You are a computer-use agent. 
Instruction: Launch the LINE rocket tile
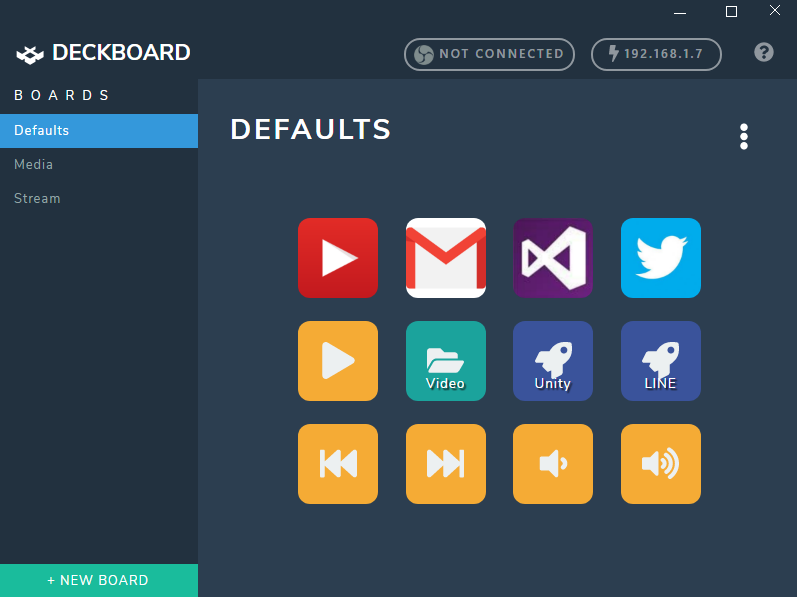661,361
